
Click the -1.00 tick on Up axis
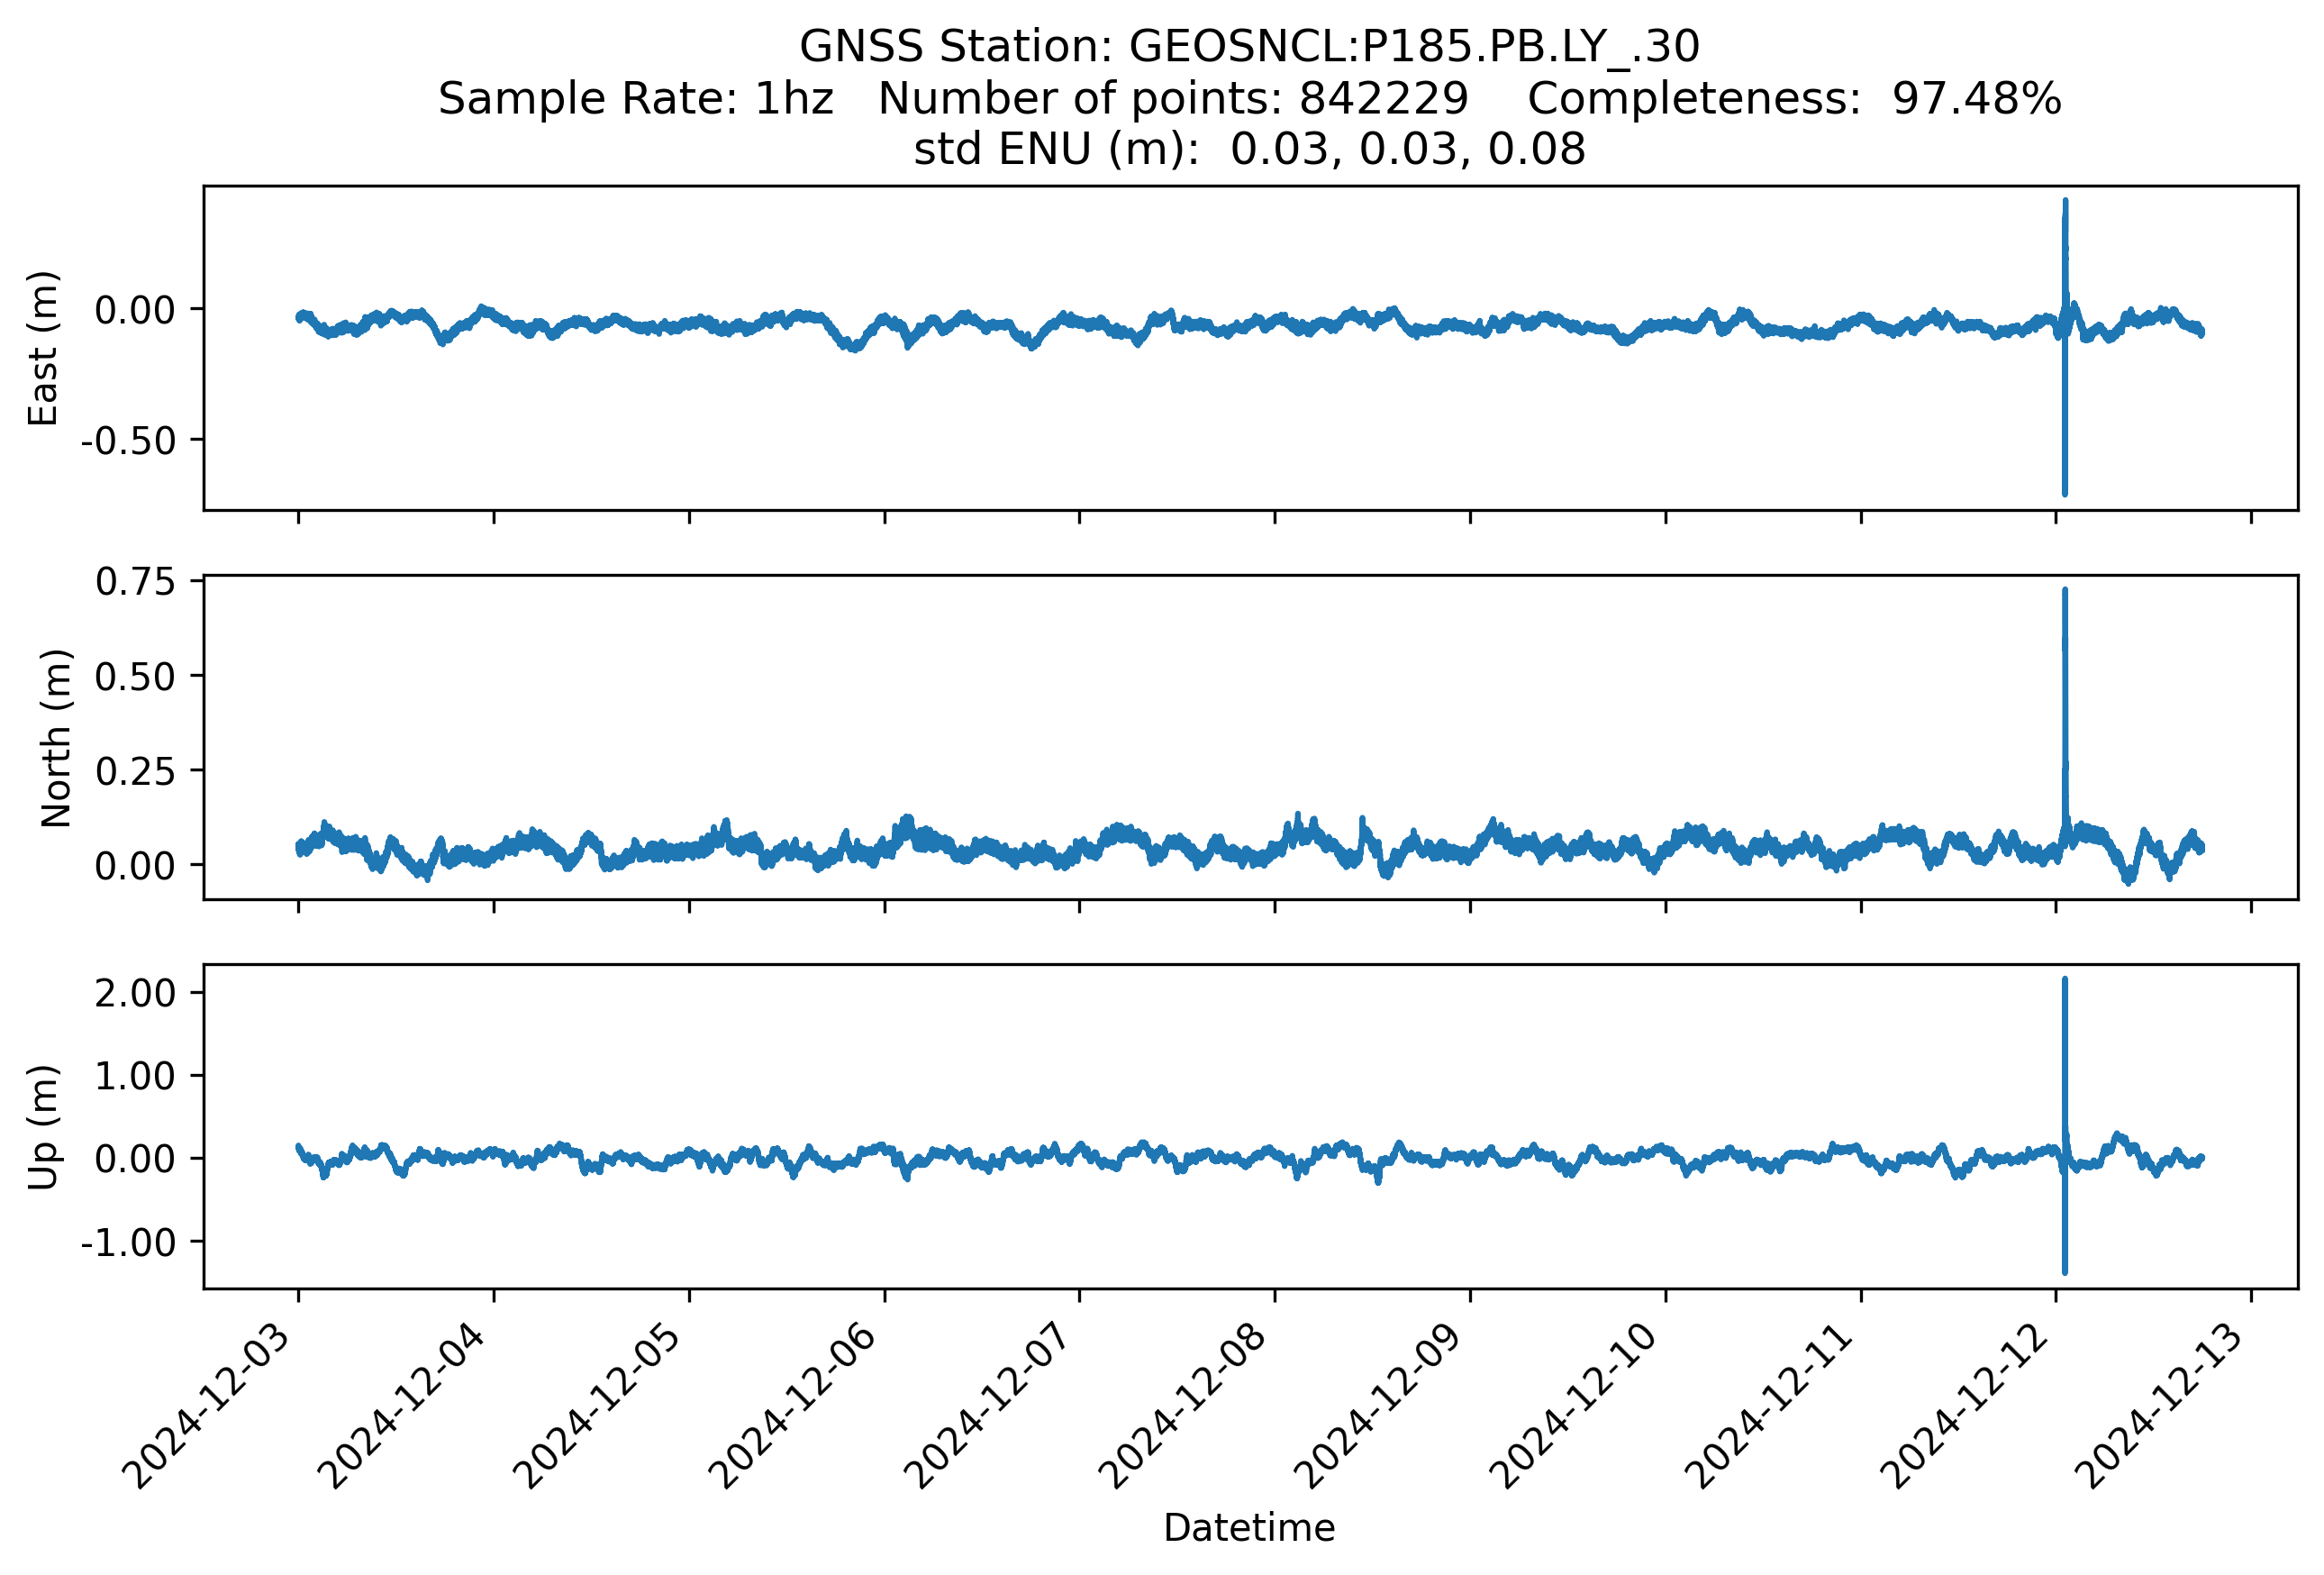tap(128, 1242)
